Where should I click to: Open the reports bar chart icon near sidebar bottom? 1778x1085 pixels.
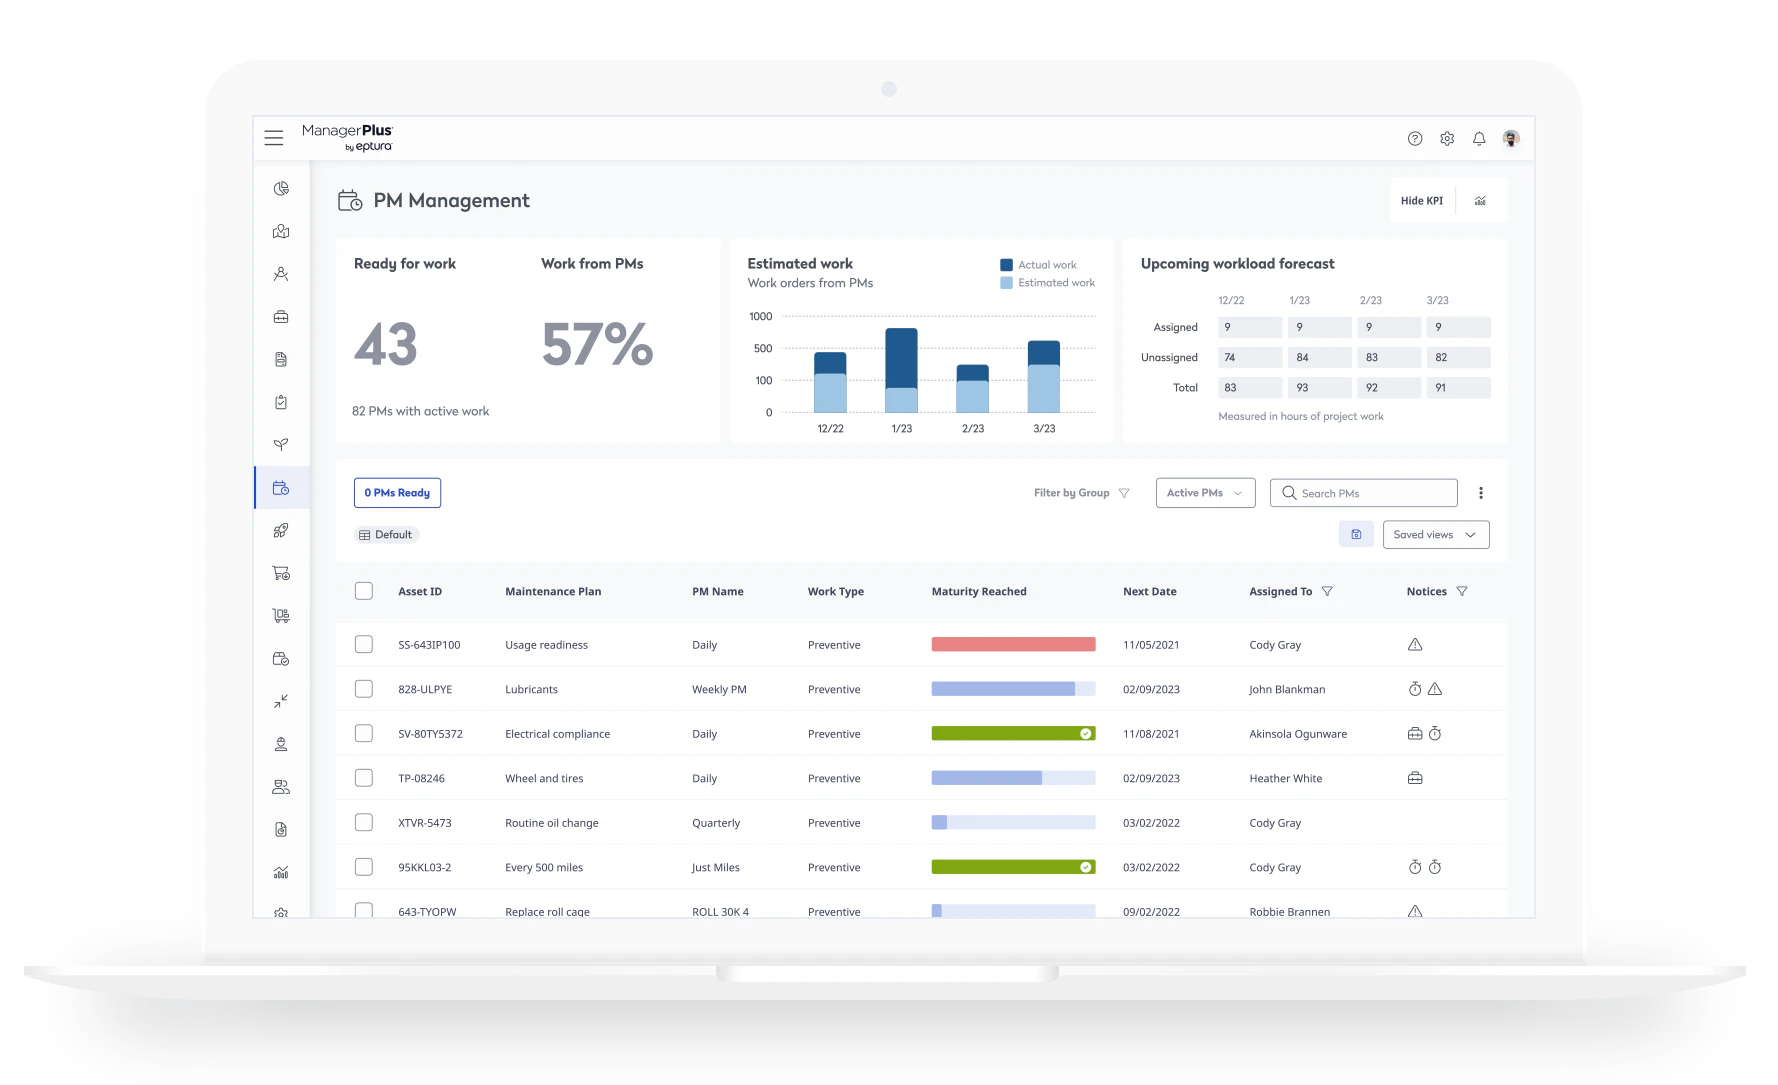point(281,871)
